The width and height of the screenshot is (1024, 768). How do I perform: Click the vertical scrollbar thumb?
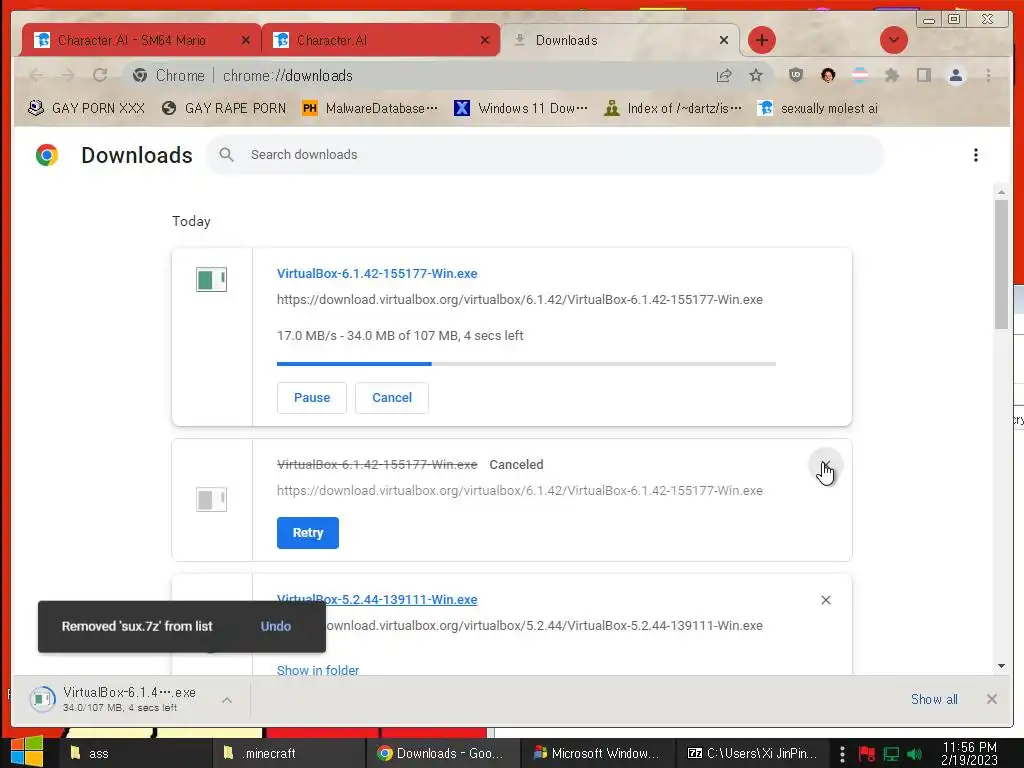point(1001,264)
